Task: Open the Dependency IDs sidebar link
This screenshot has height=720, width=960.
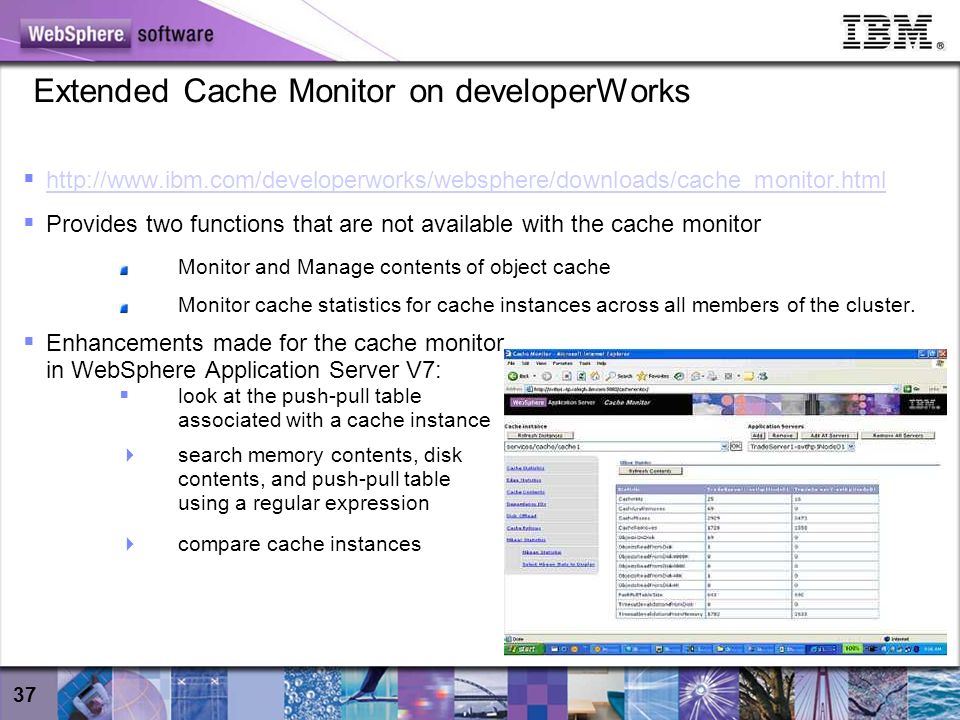Action: [x=527, y=504]
